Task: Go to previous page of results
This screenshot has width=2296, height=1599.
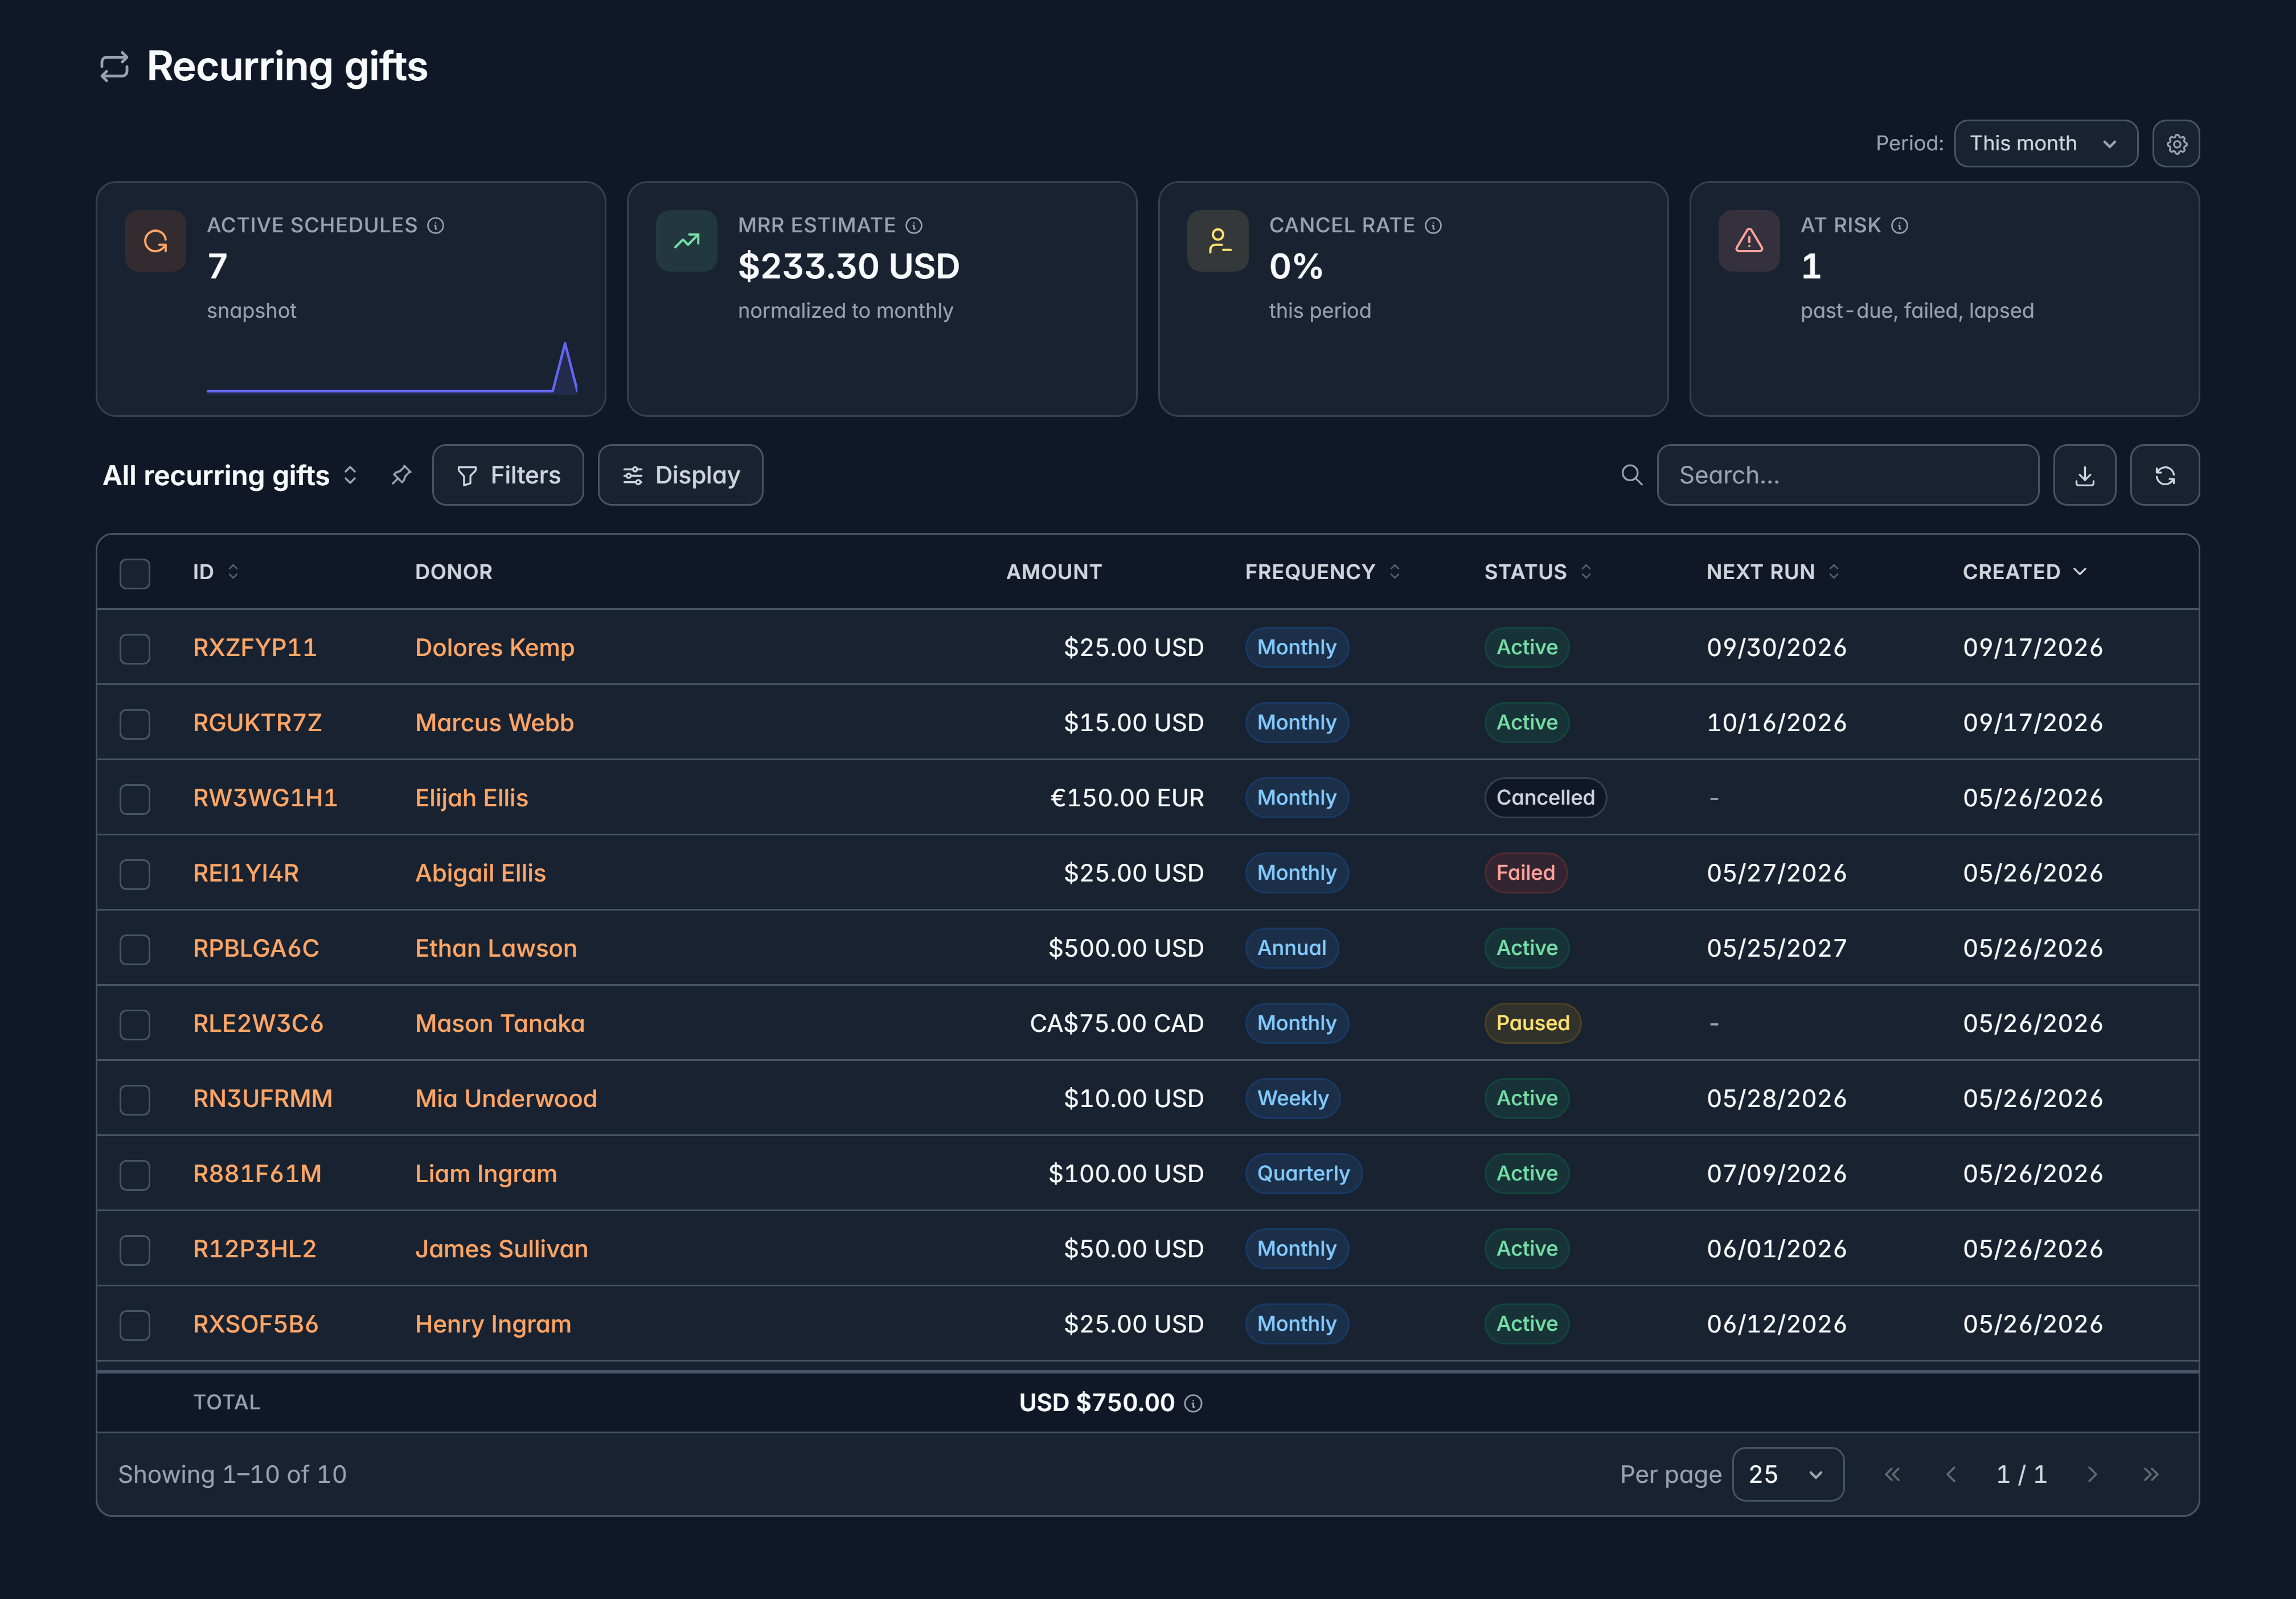Action: click(1951, 1474)
